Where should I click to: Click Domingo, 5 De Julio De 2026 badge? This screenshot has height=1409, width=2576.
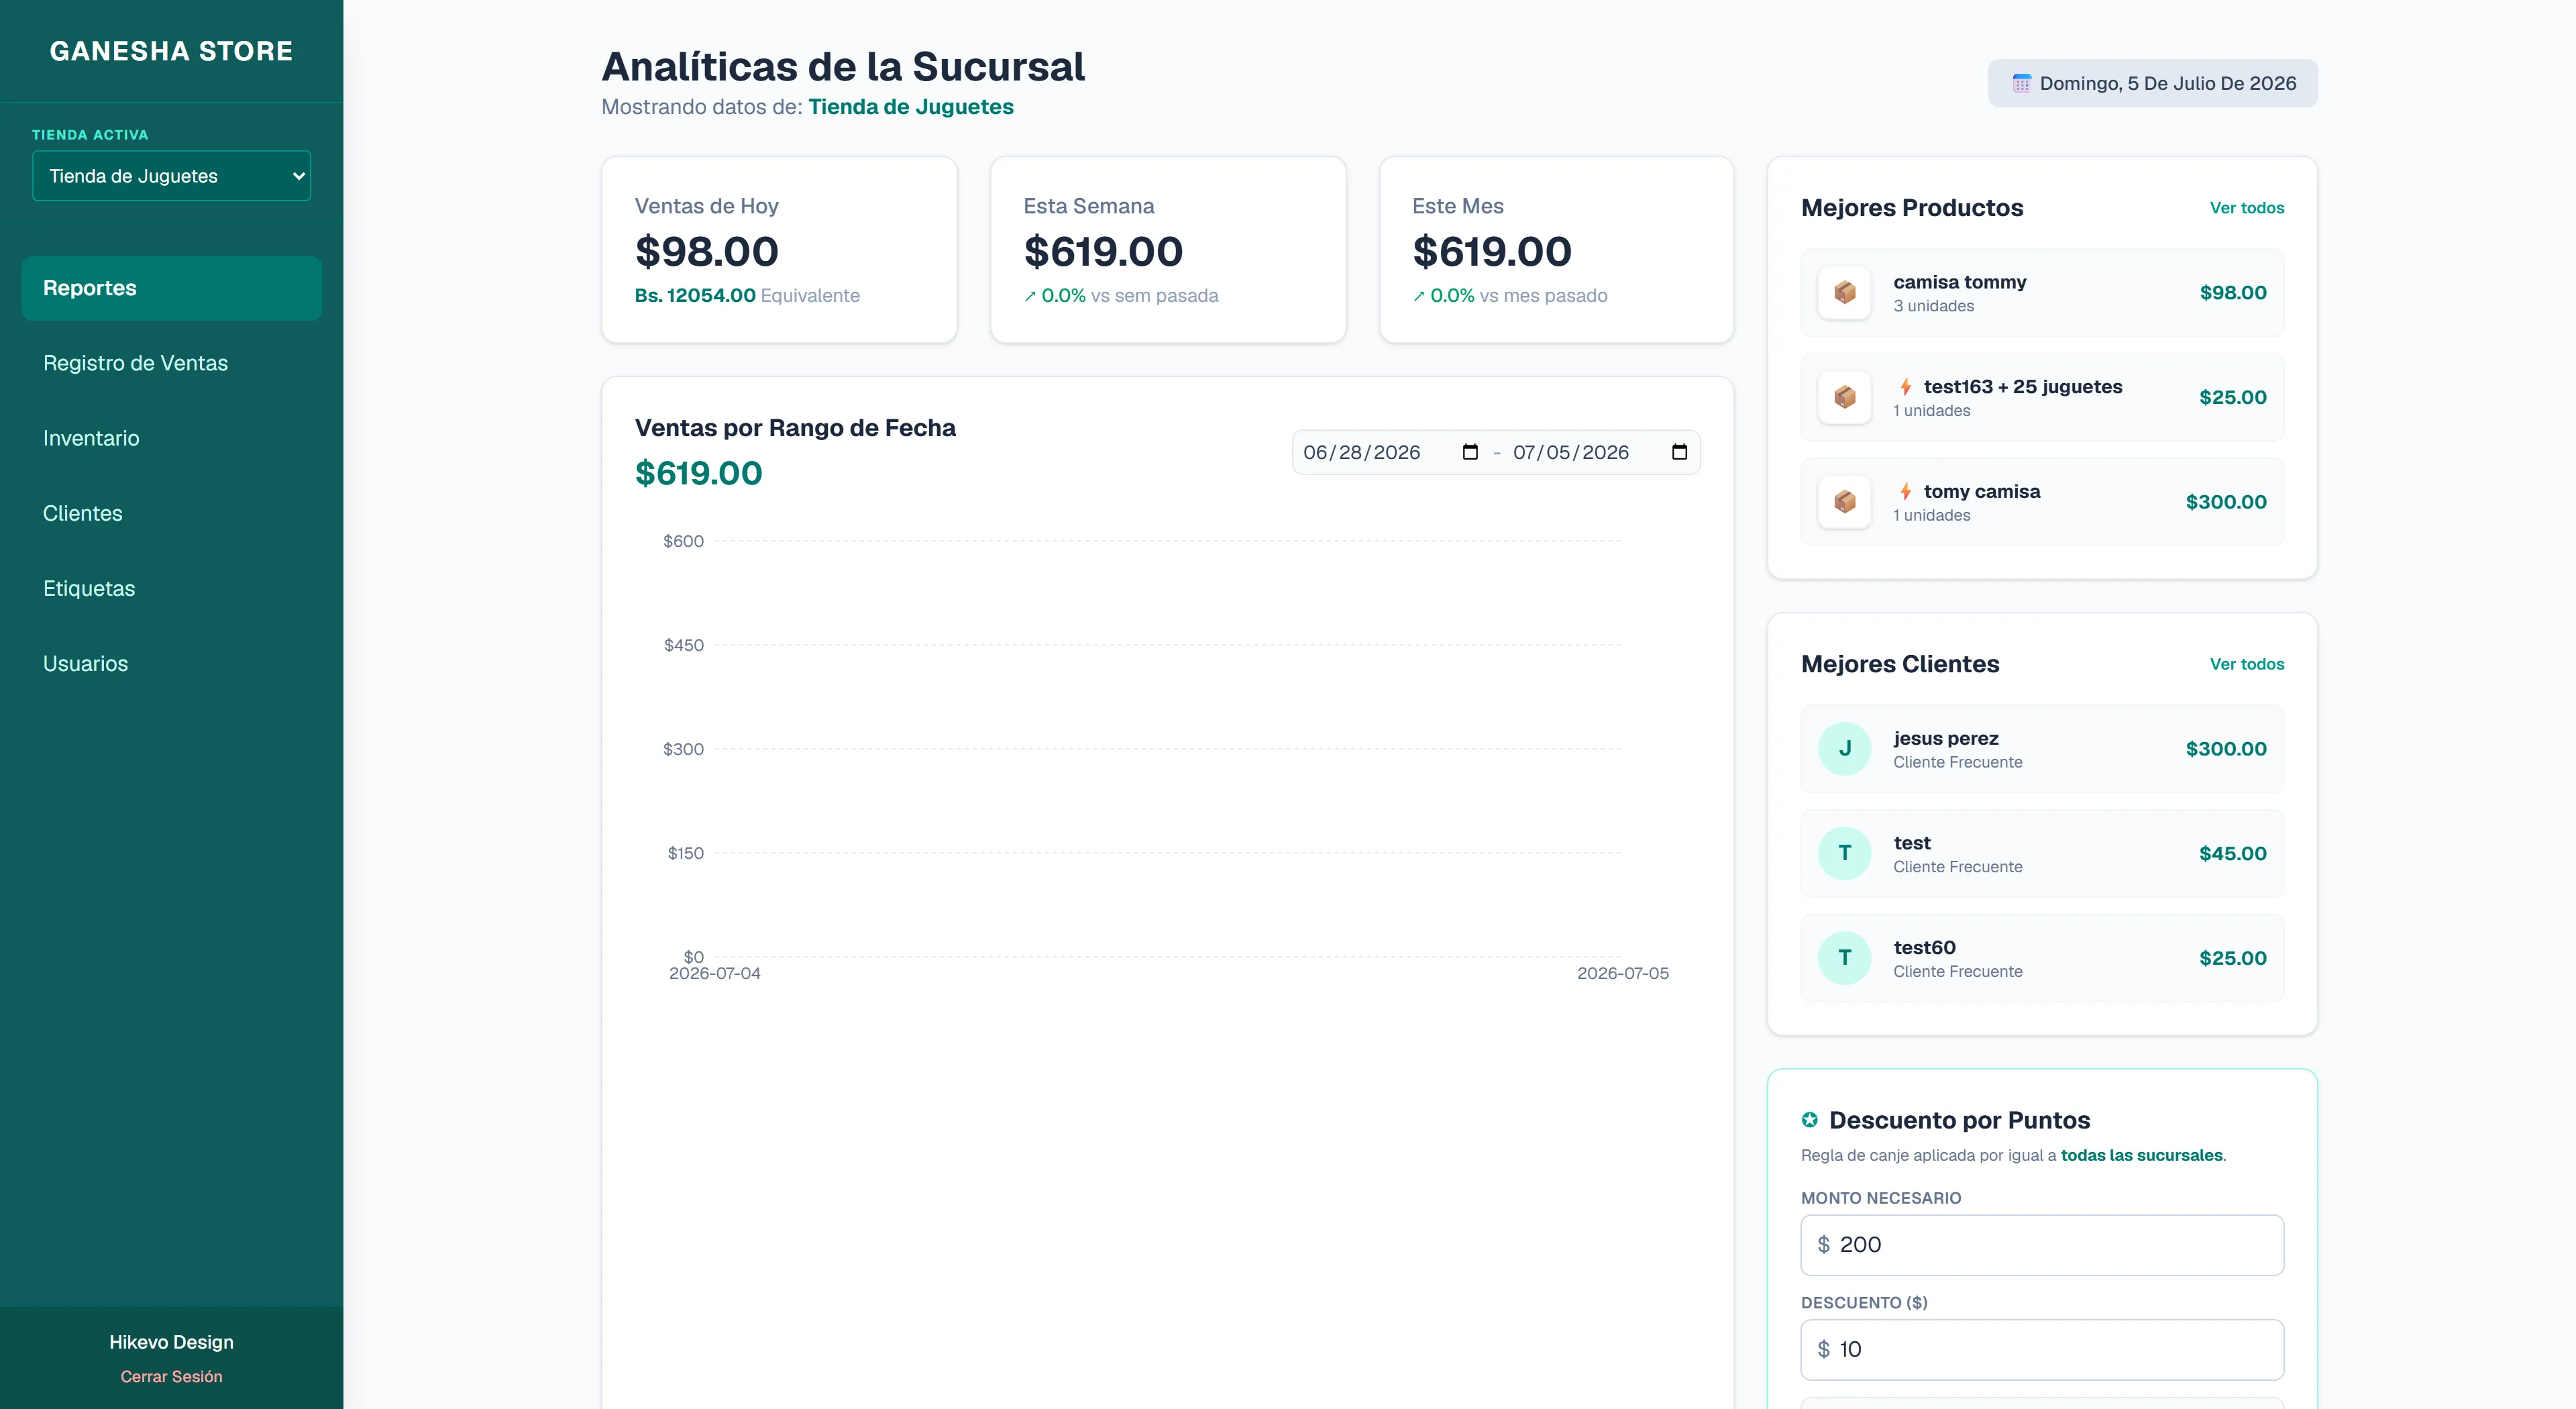coord(2153,83)
